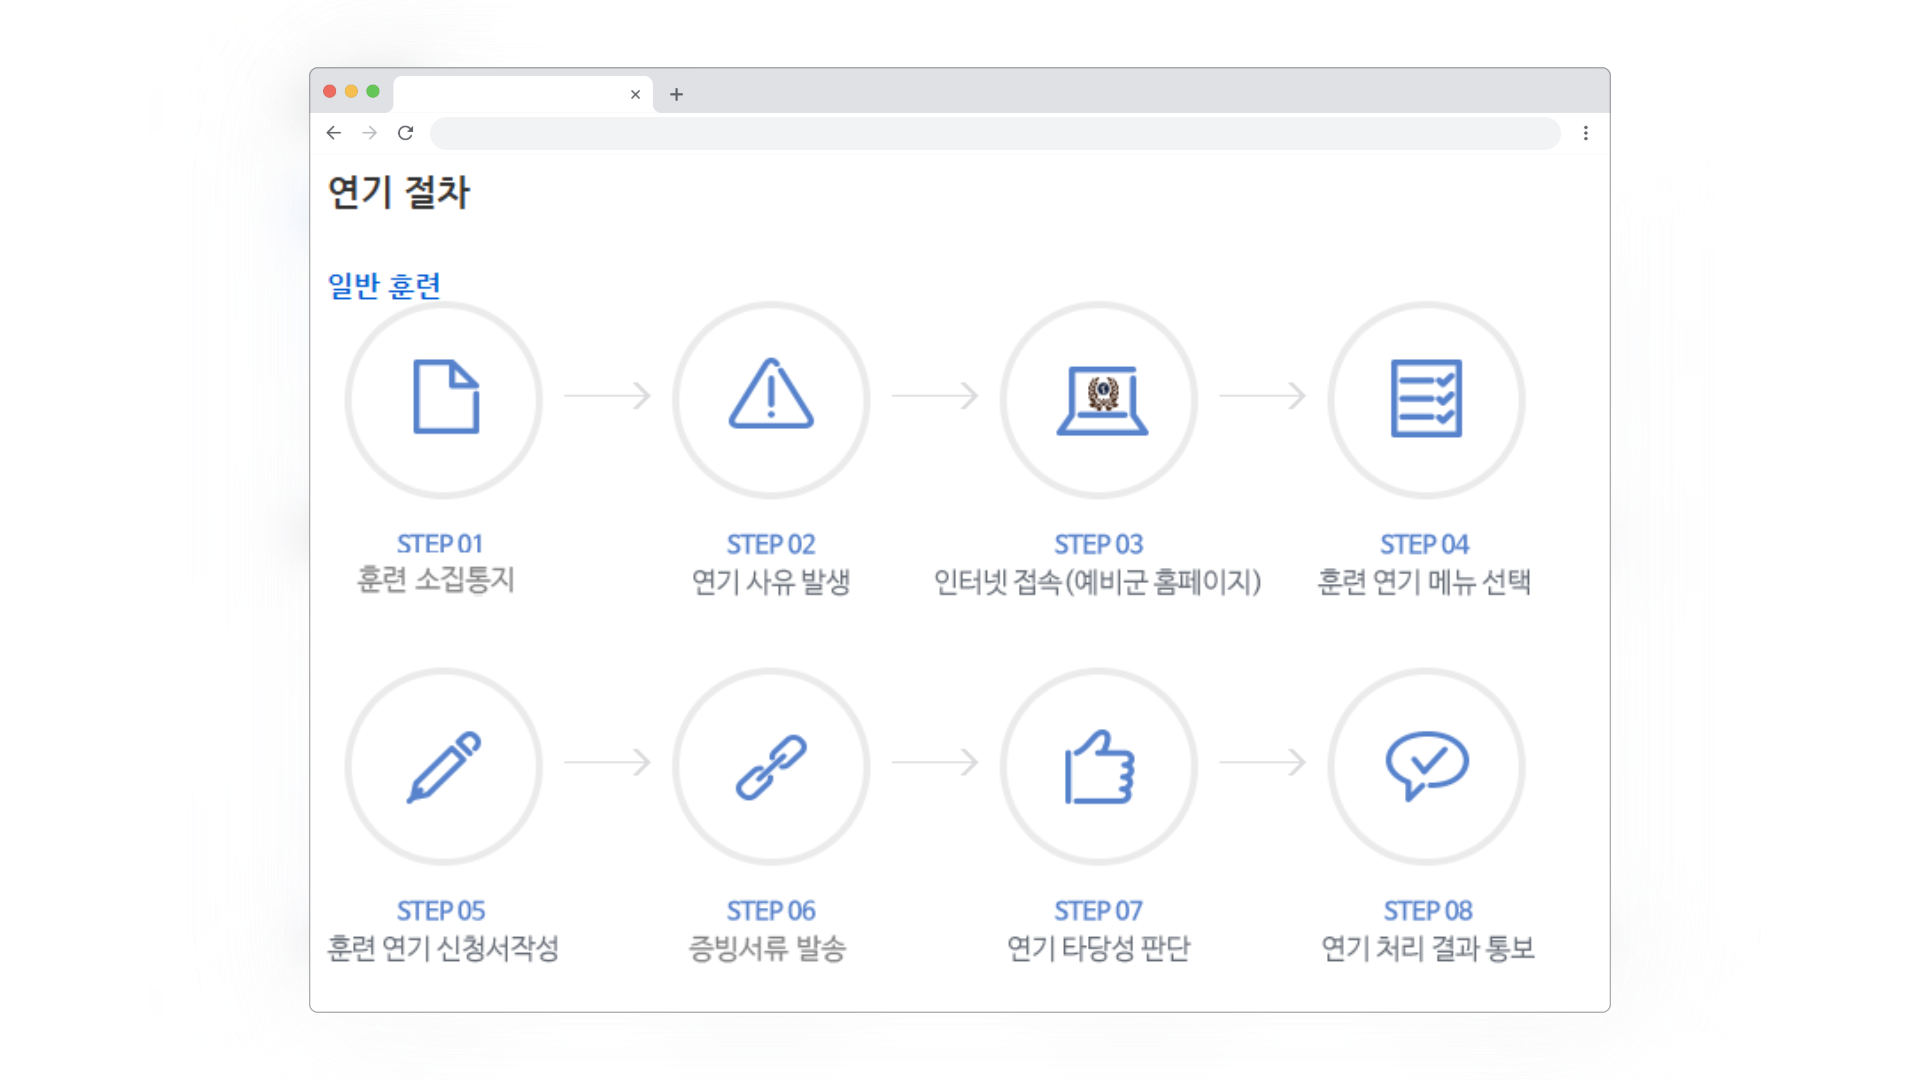Reload the page with the refresh button
The image size is (1920, 1080).
[405, 133]
